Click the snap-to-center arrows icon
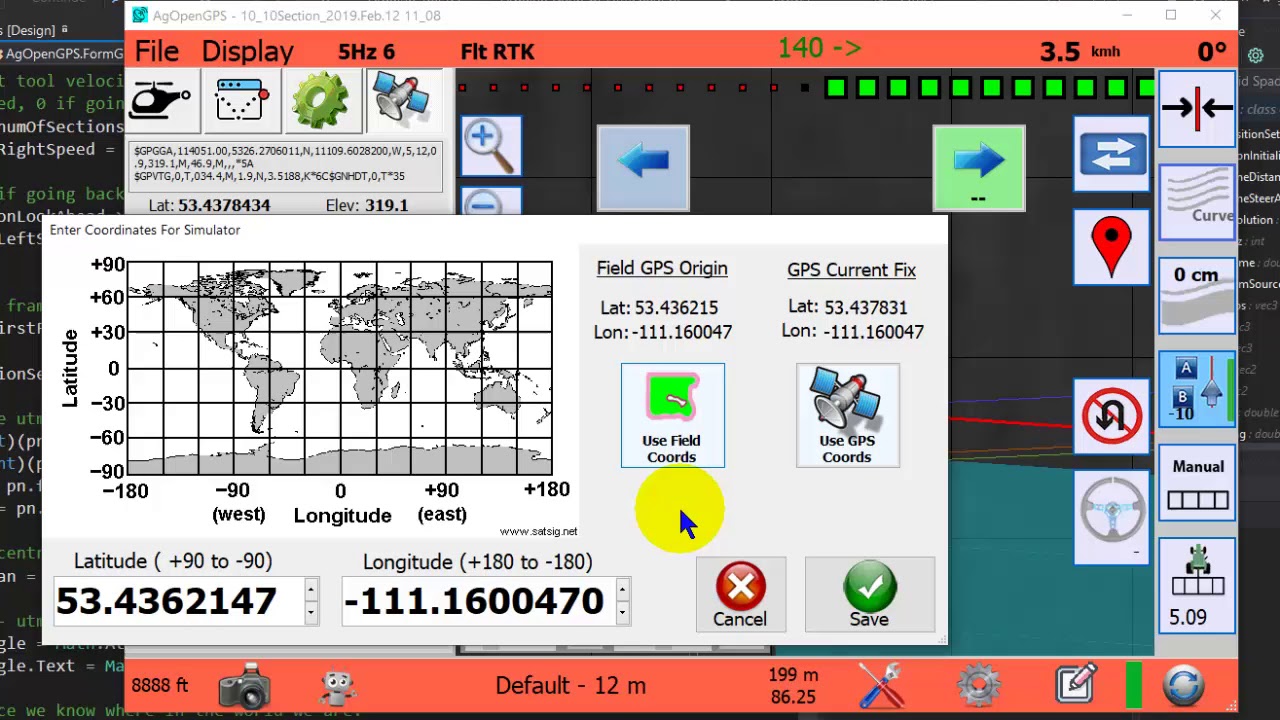1280x720 pixels. tap(1197, 108)
